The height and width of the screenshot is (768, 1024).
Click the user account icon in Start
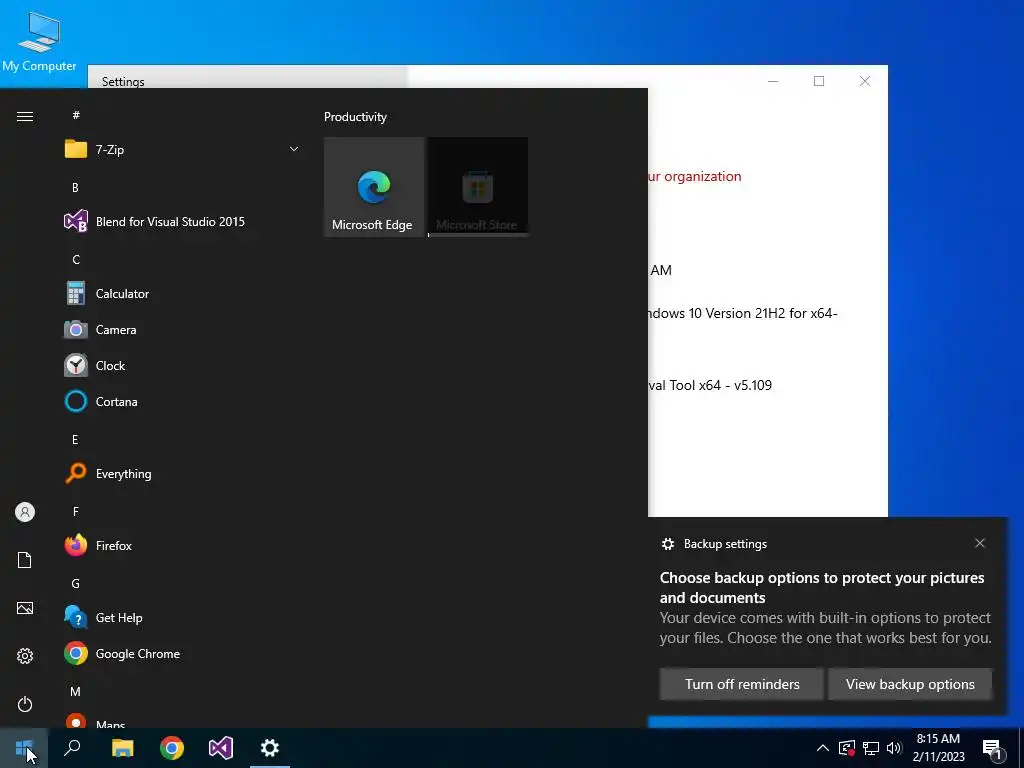pos(25,512)
